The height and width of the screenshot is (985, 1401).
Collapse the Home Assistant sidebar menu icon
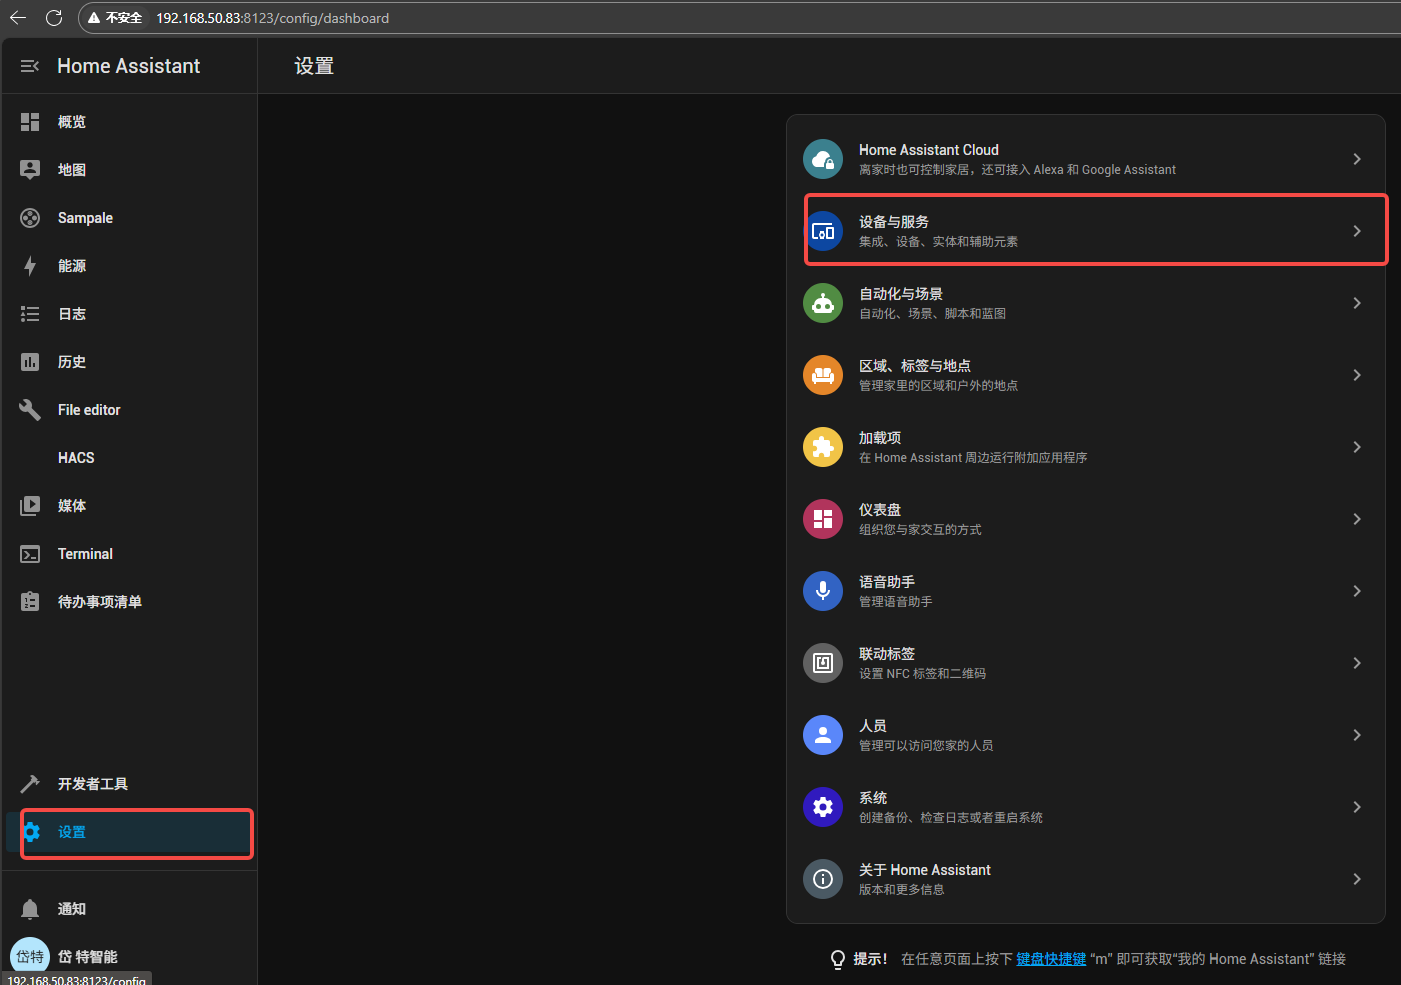click(x=30, y=66)
